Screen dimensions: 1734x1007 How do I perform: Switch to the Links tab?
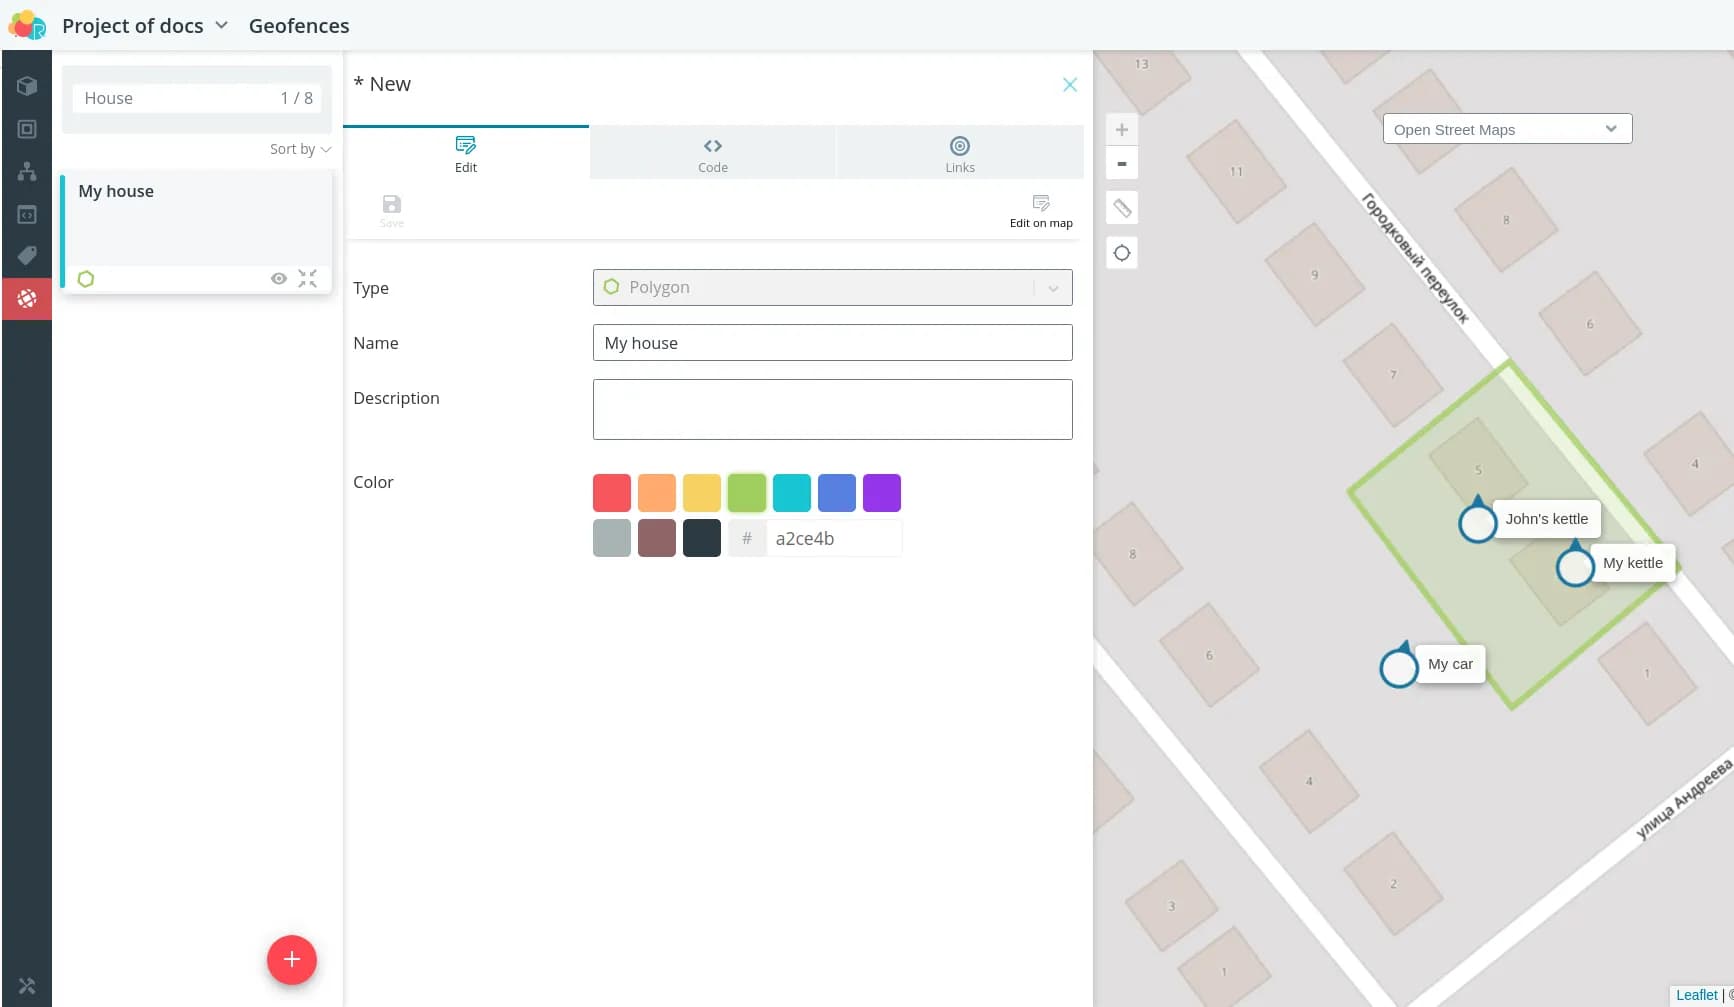point(960,154)
